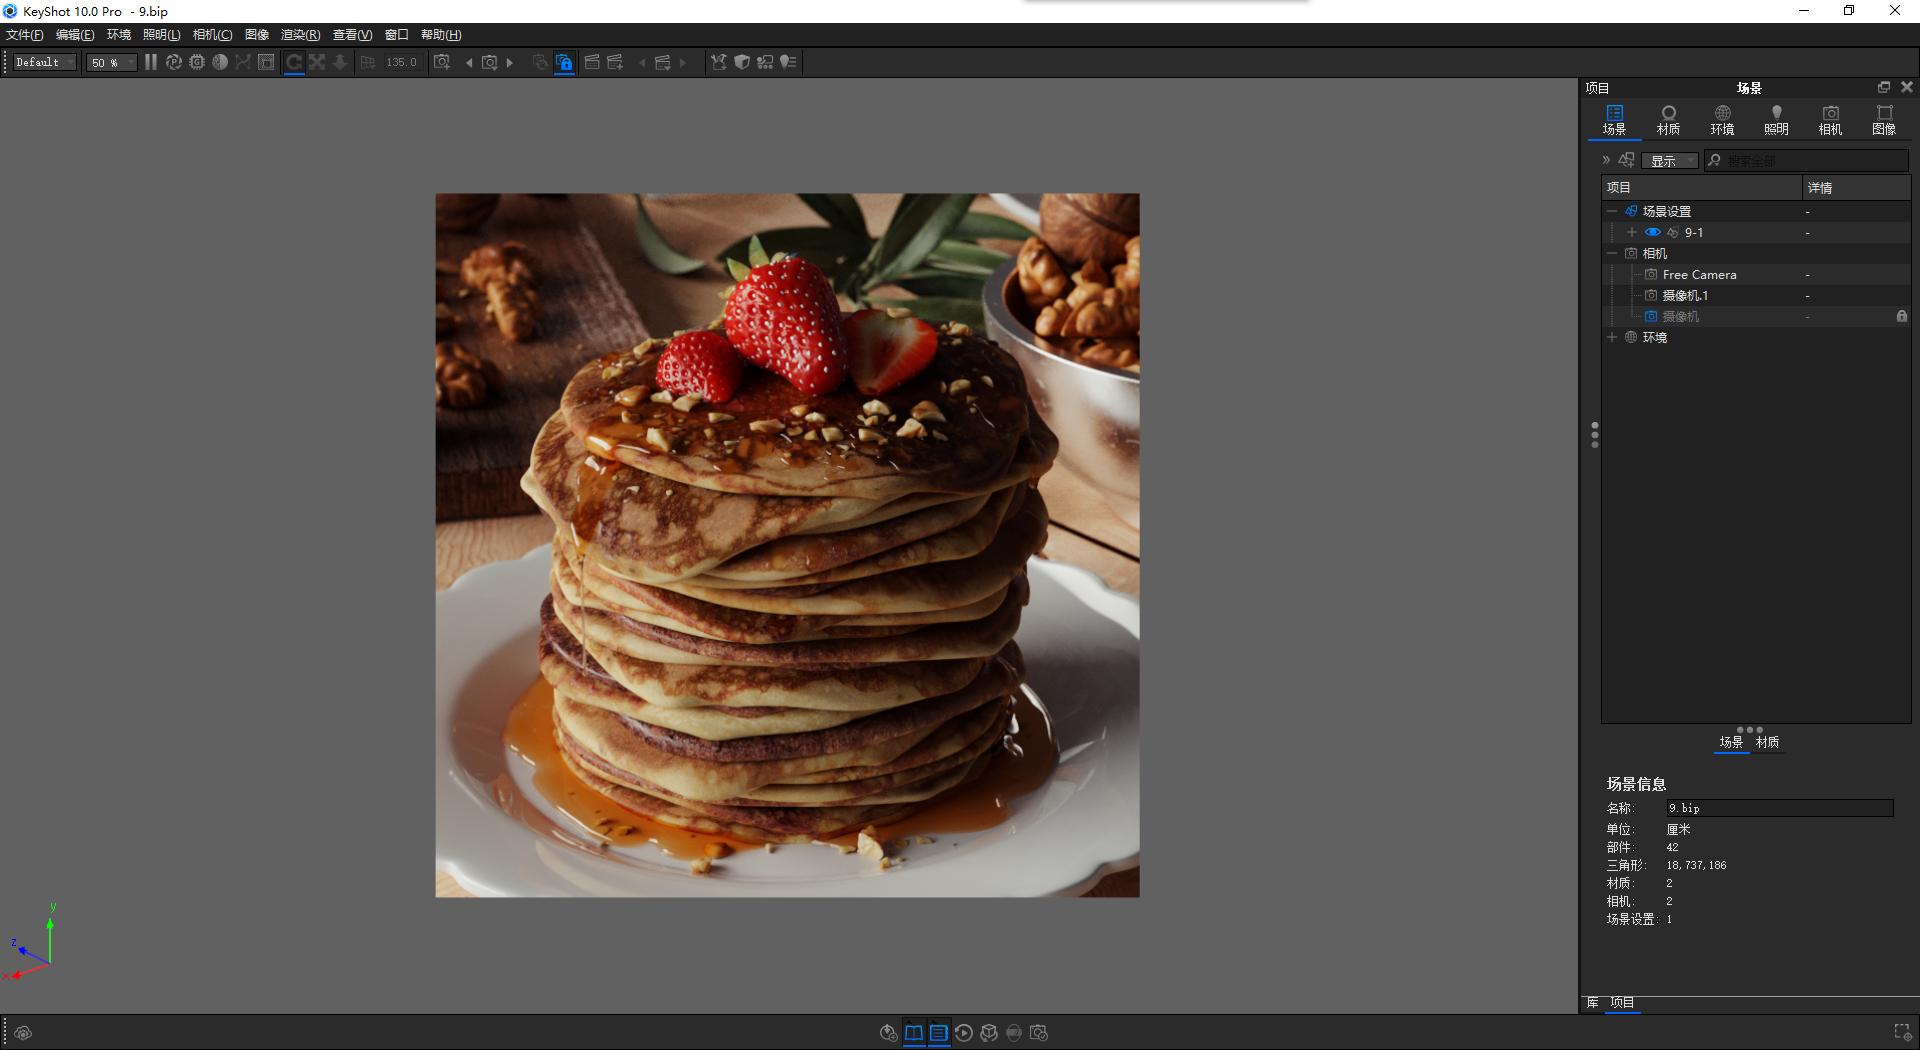Select the CPU render mode icon

(x=196, y=62)
